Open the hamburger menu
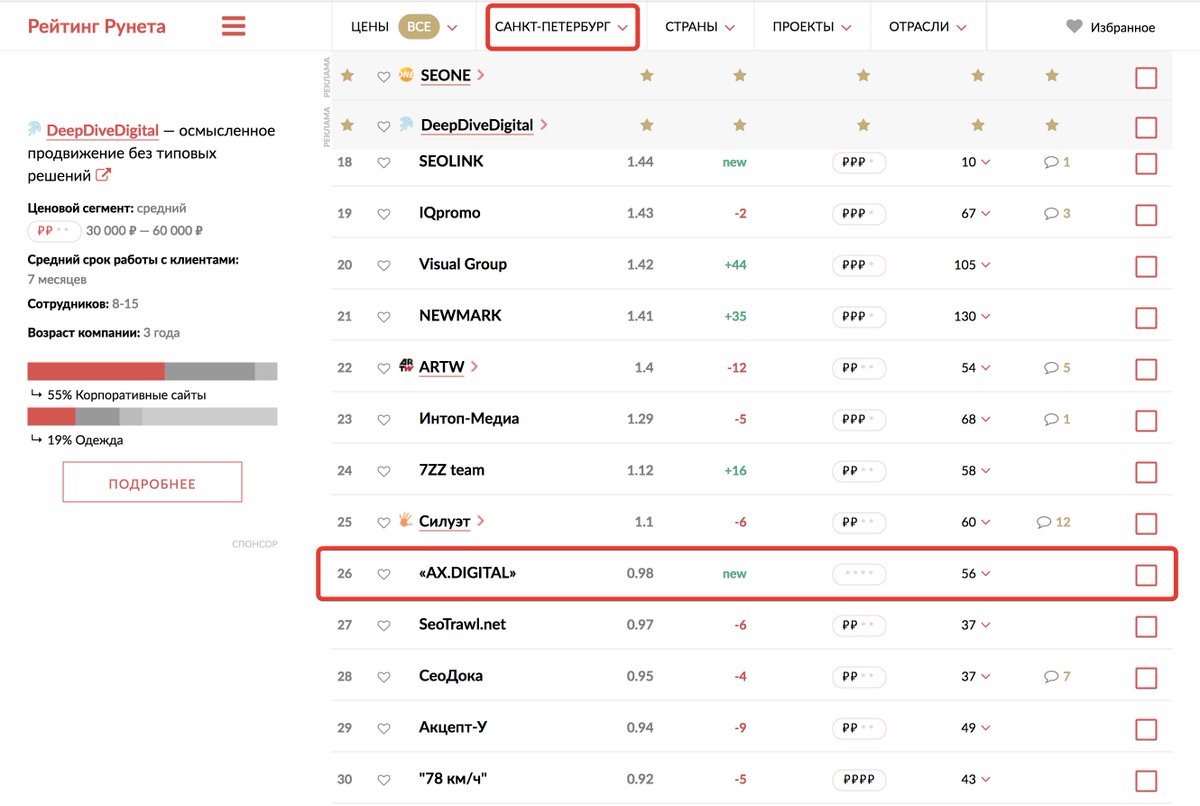The height and width of the screenshot is (806, 1200). (233, 26)
